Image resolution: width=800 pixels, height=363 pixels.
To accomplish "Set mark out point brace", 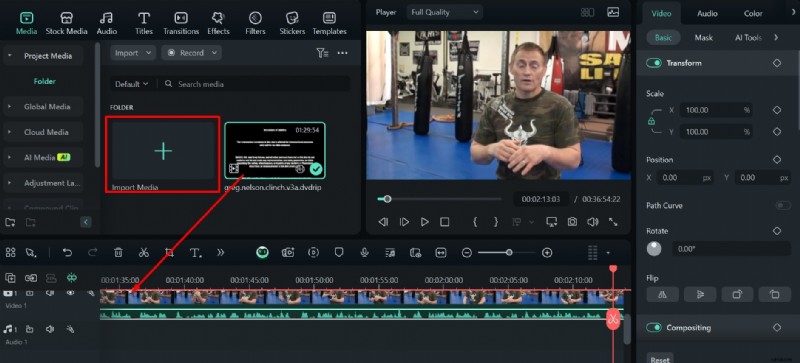I will 495,222.
